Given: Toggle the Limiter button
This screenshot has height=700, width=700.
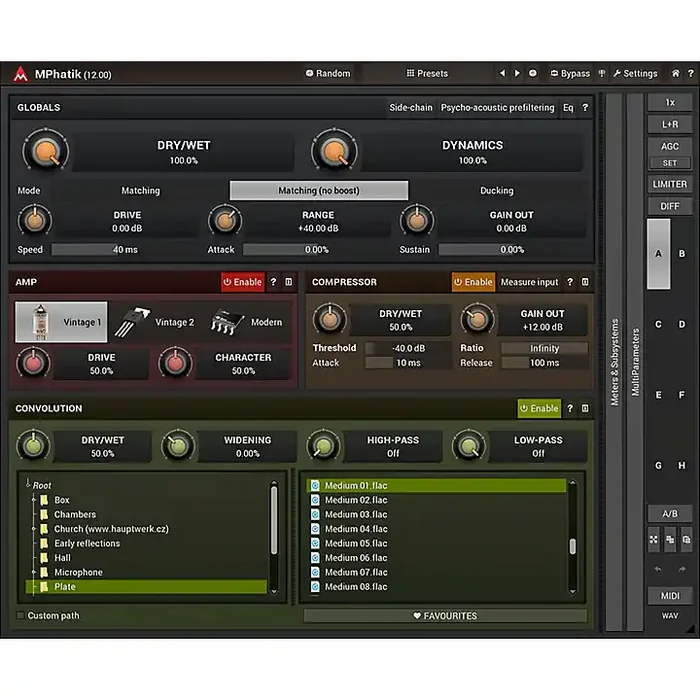Looking at the screenshot, I should 670,184.
